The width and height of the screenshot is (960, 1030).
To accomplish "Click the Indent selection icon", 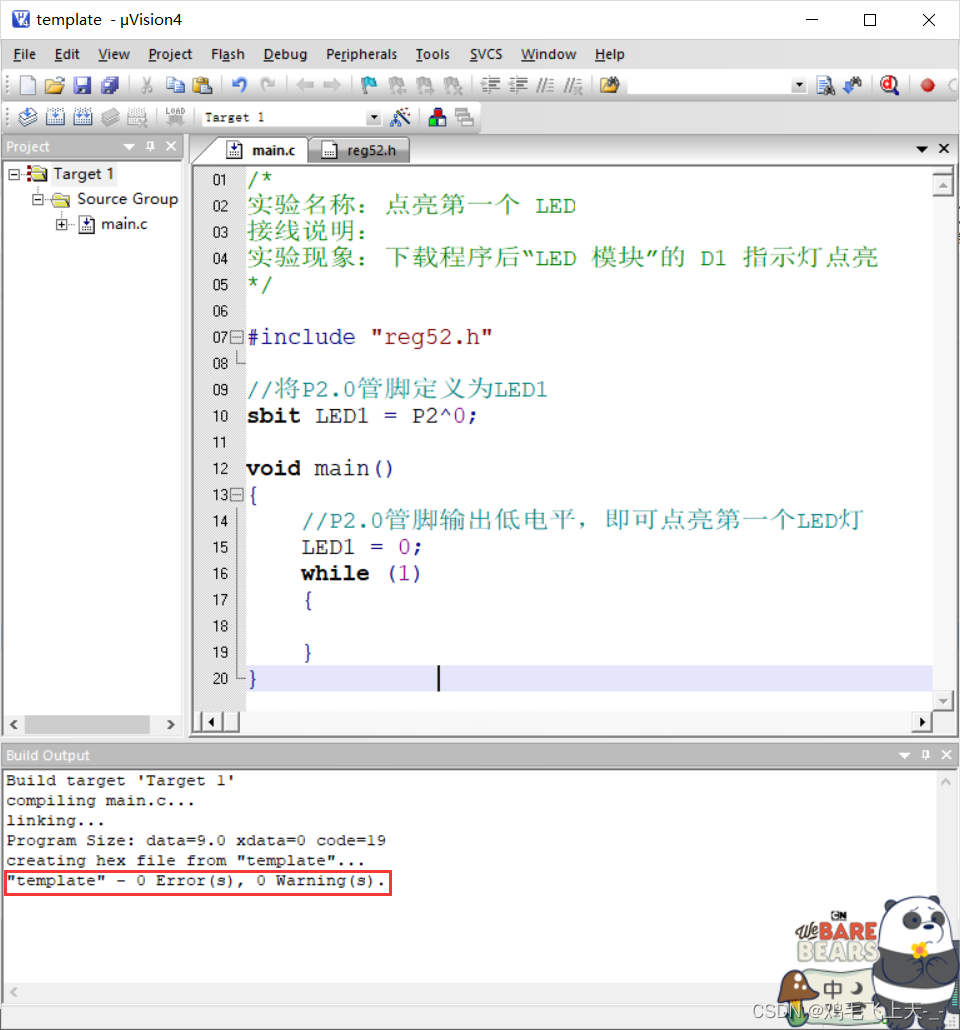I will click(490, 85).
